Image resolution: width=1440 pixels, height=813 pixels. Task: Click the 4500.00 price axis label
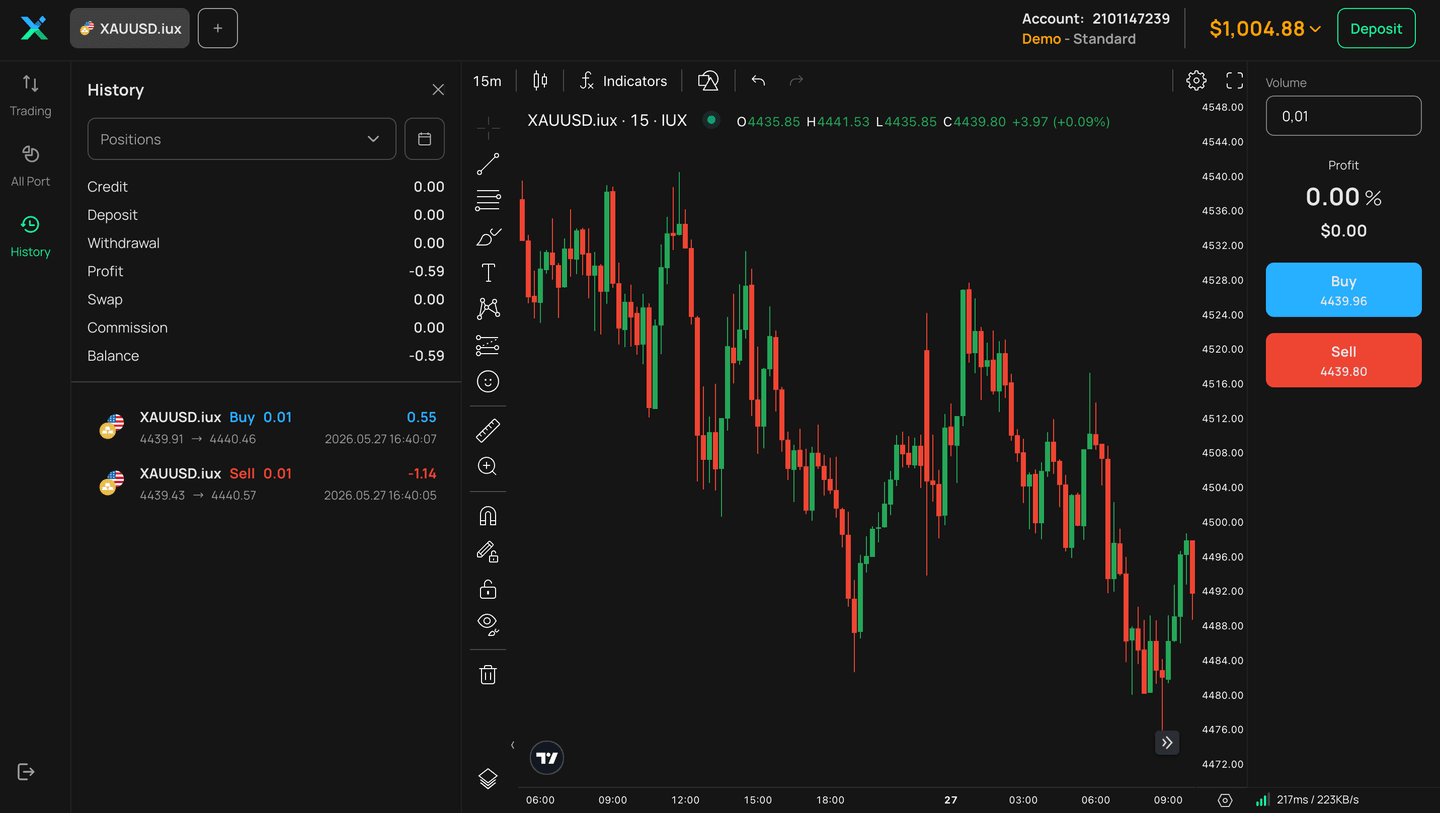point(1222,522)
